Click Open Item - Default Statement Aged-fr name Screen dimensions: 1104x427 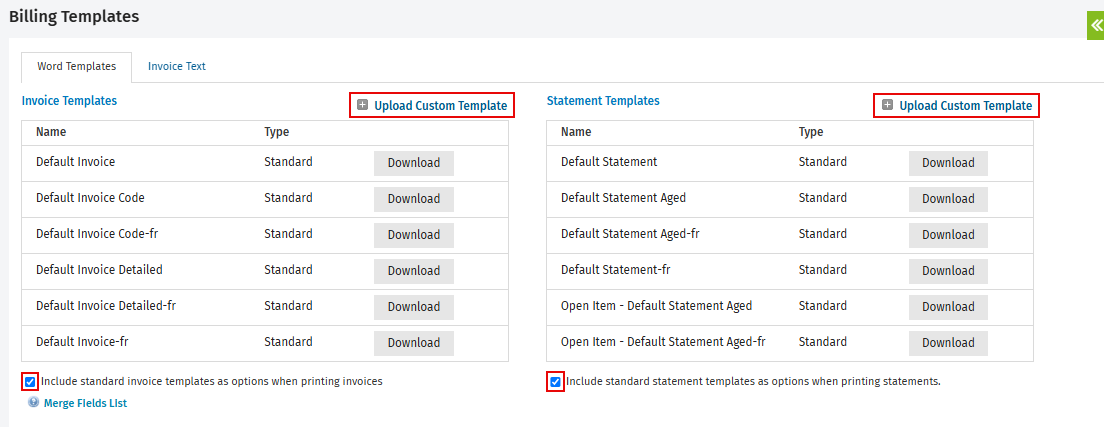[x=663, y=342]
